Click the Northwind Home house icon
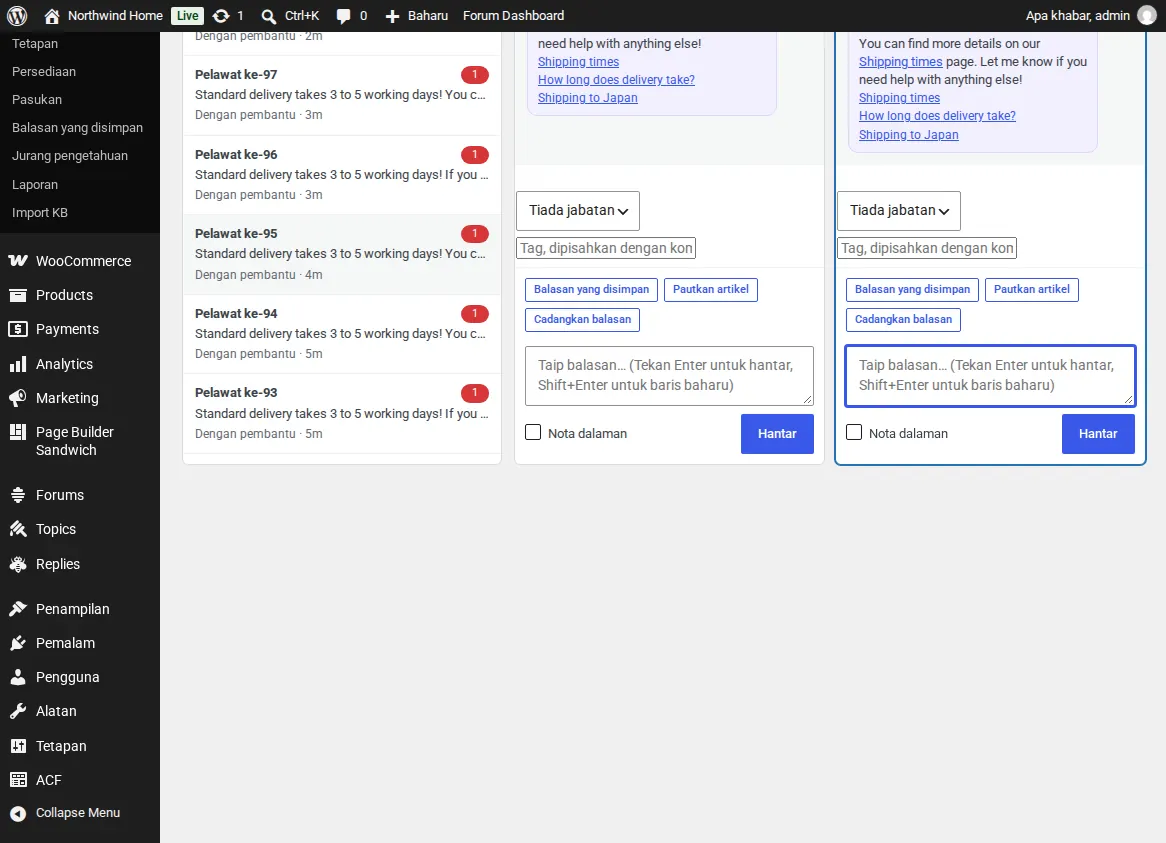 (51, 16)
